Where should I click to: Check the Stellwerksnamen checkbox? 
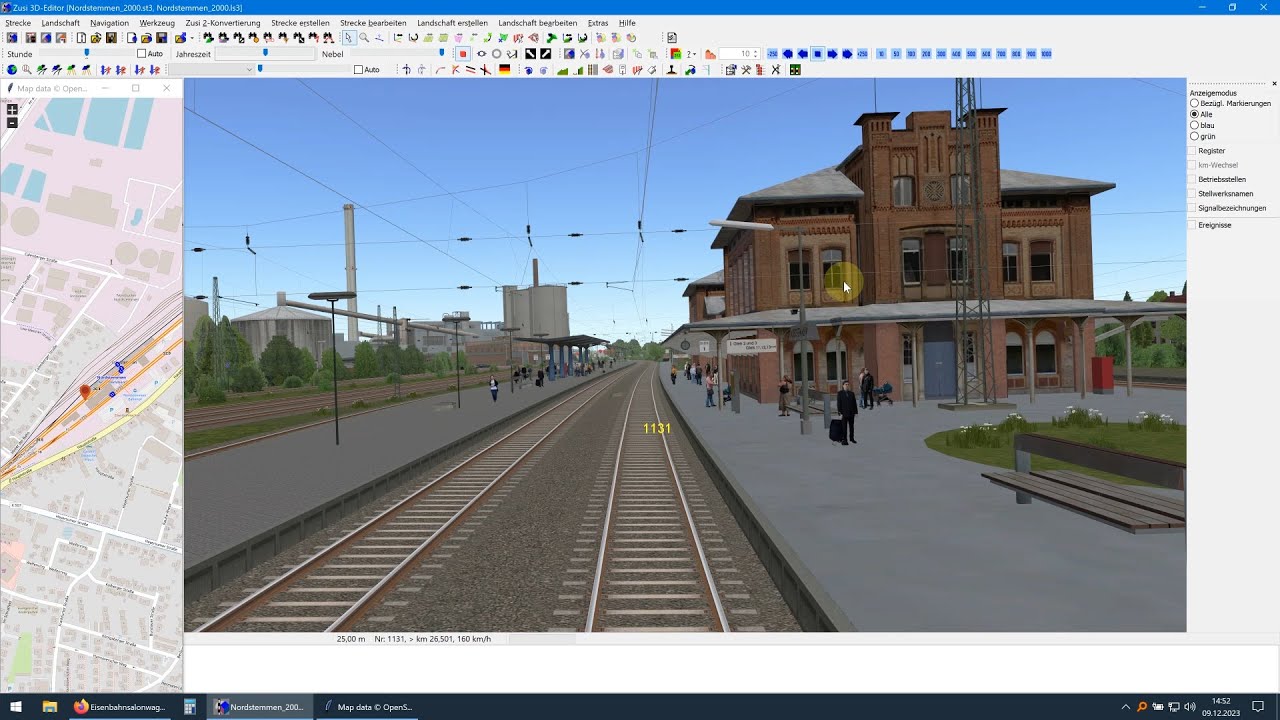click(1192, 193)
